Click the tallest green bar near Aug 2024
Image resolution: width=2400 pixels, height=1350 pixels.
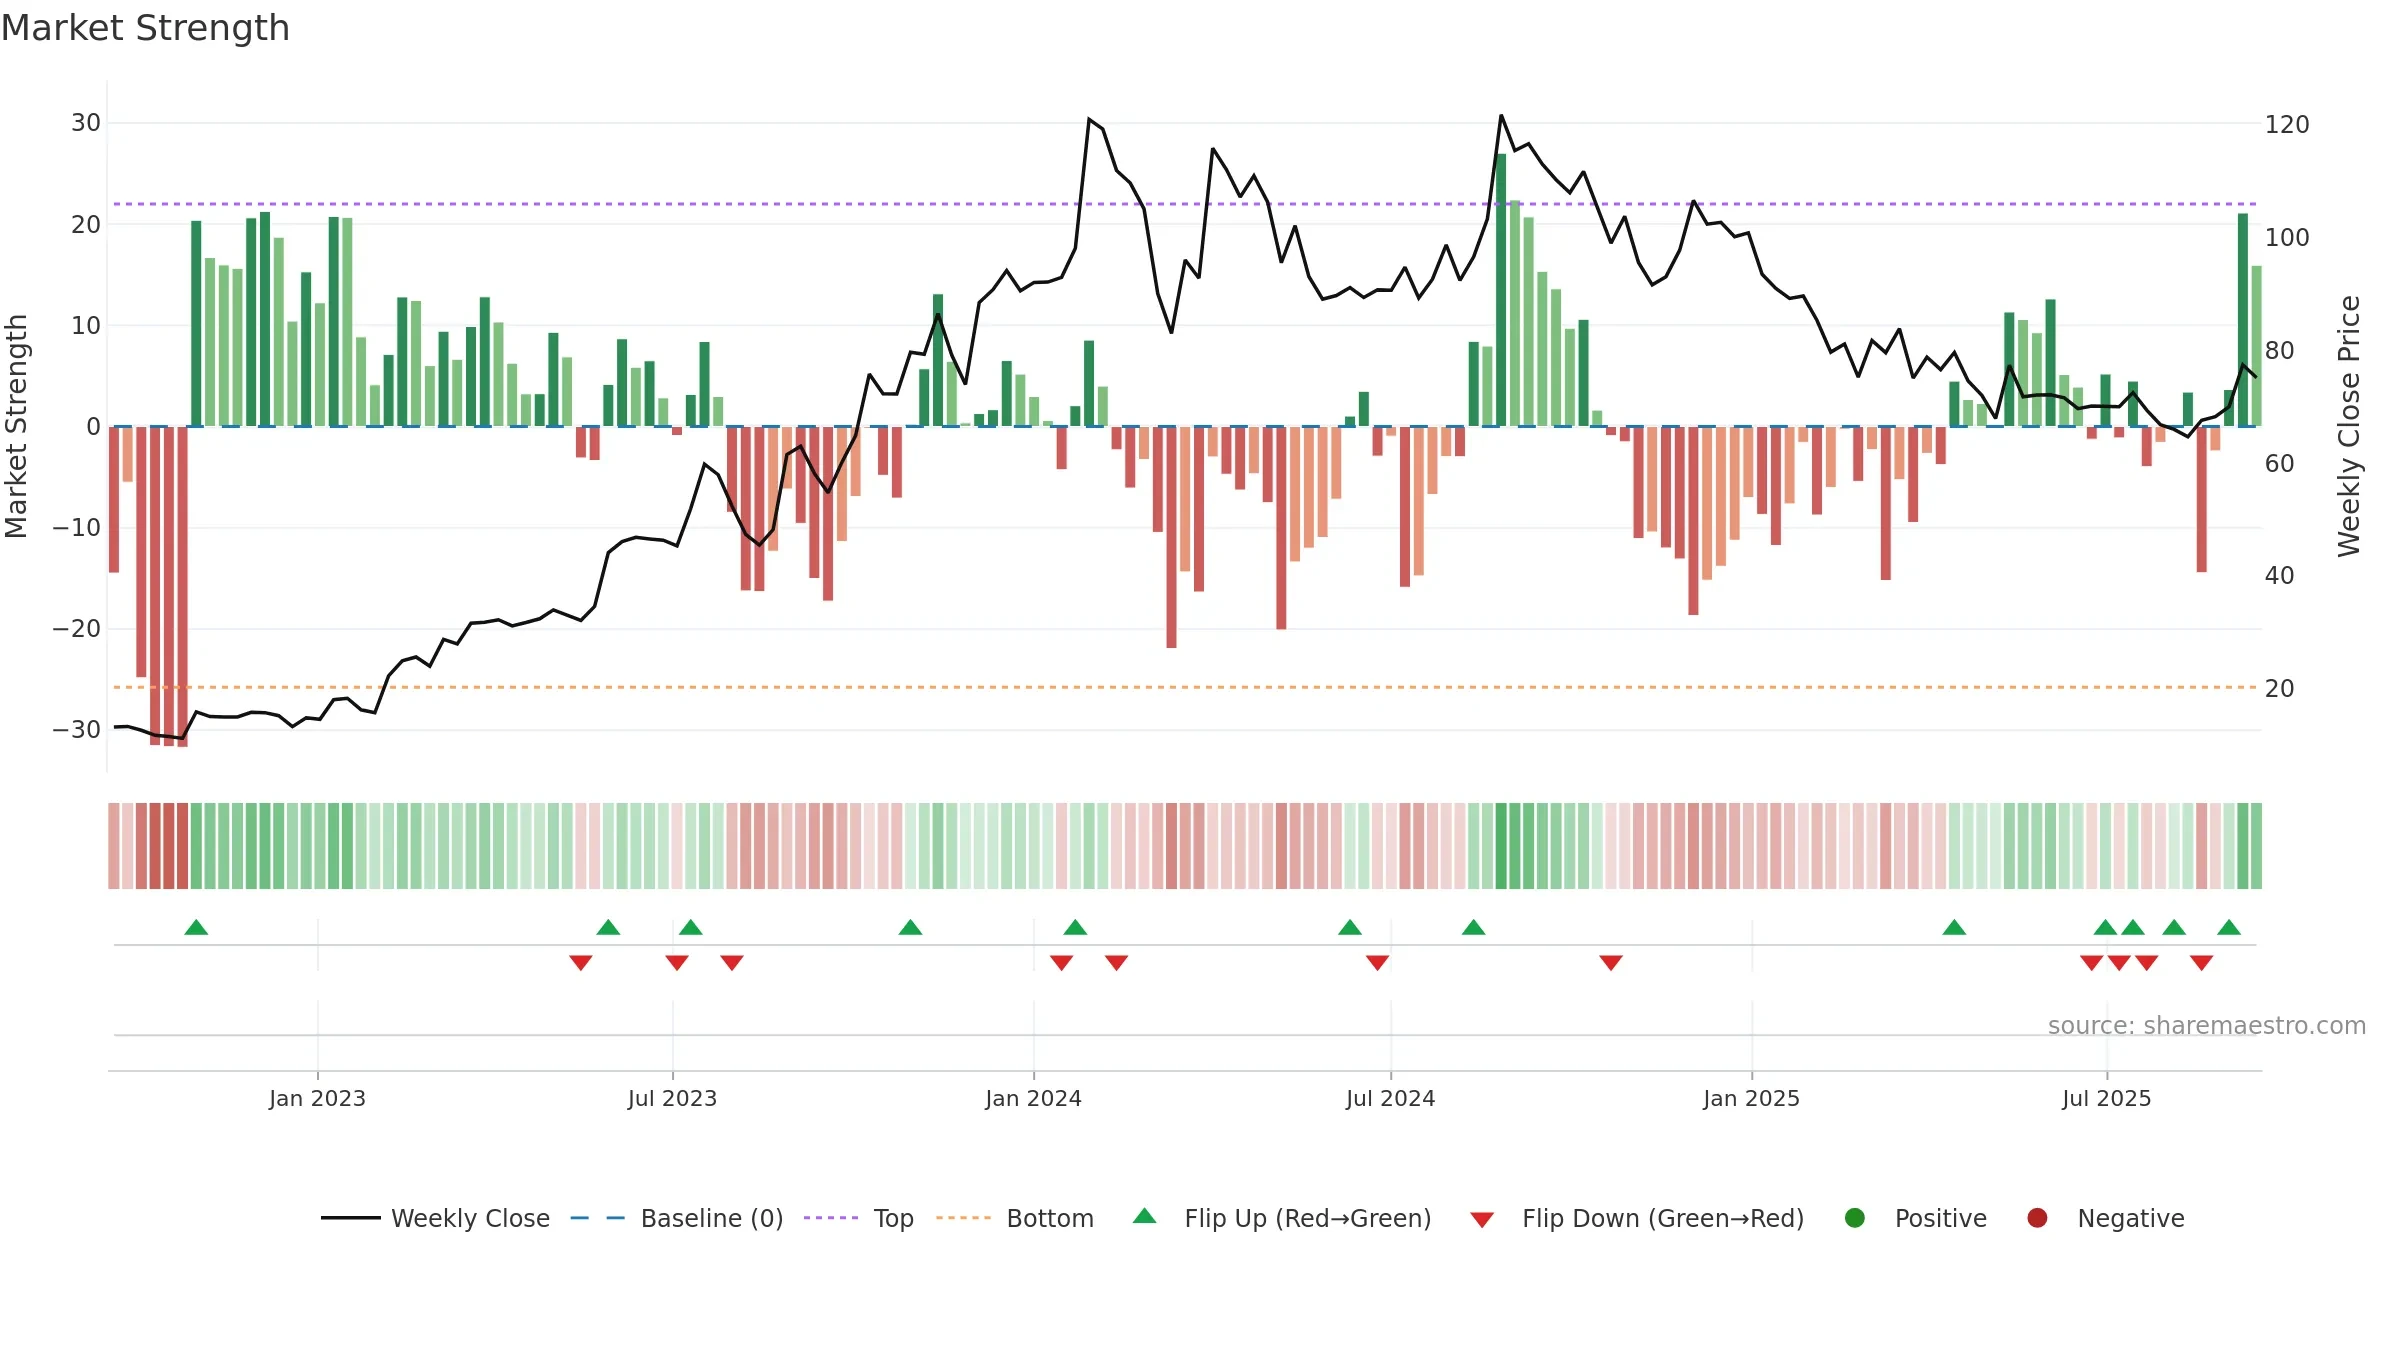coord(1501,290)
